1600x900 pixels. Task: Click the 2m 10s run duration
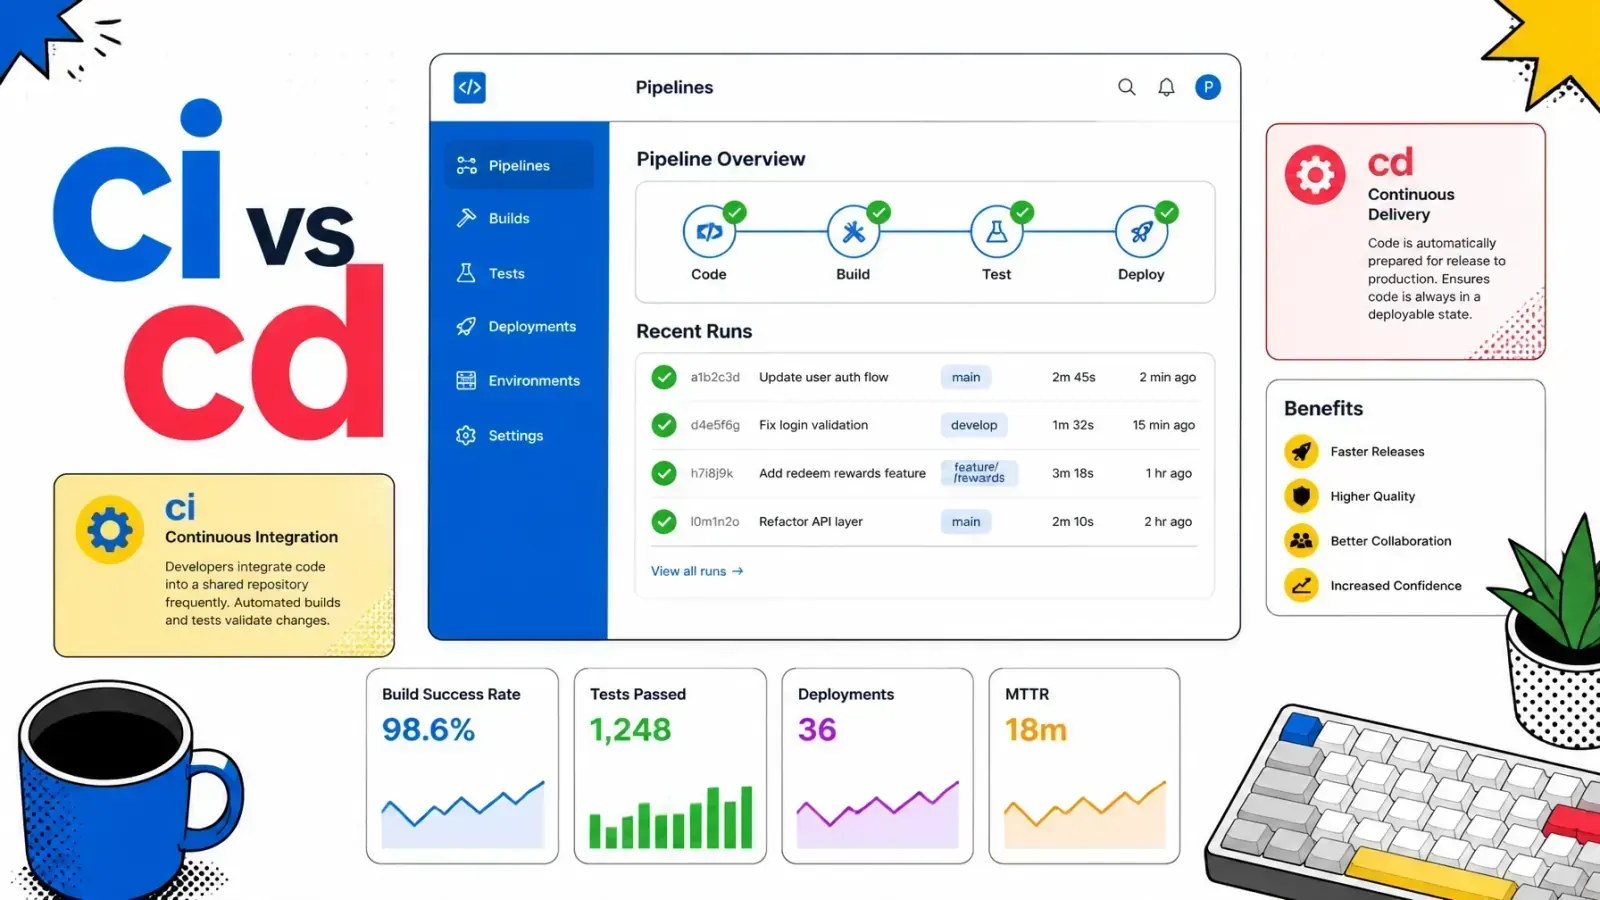(x=1073, y=521)
